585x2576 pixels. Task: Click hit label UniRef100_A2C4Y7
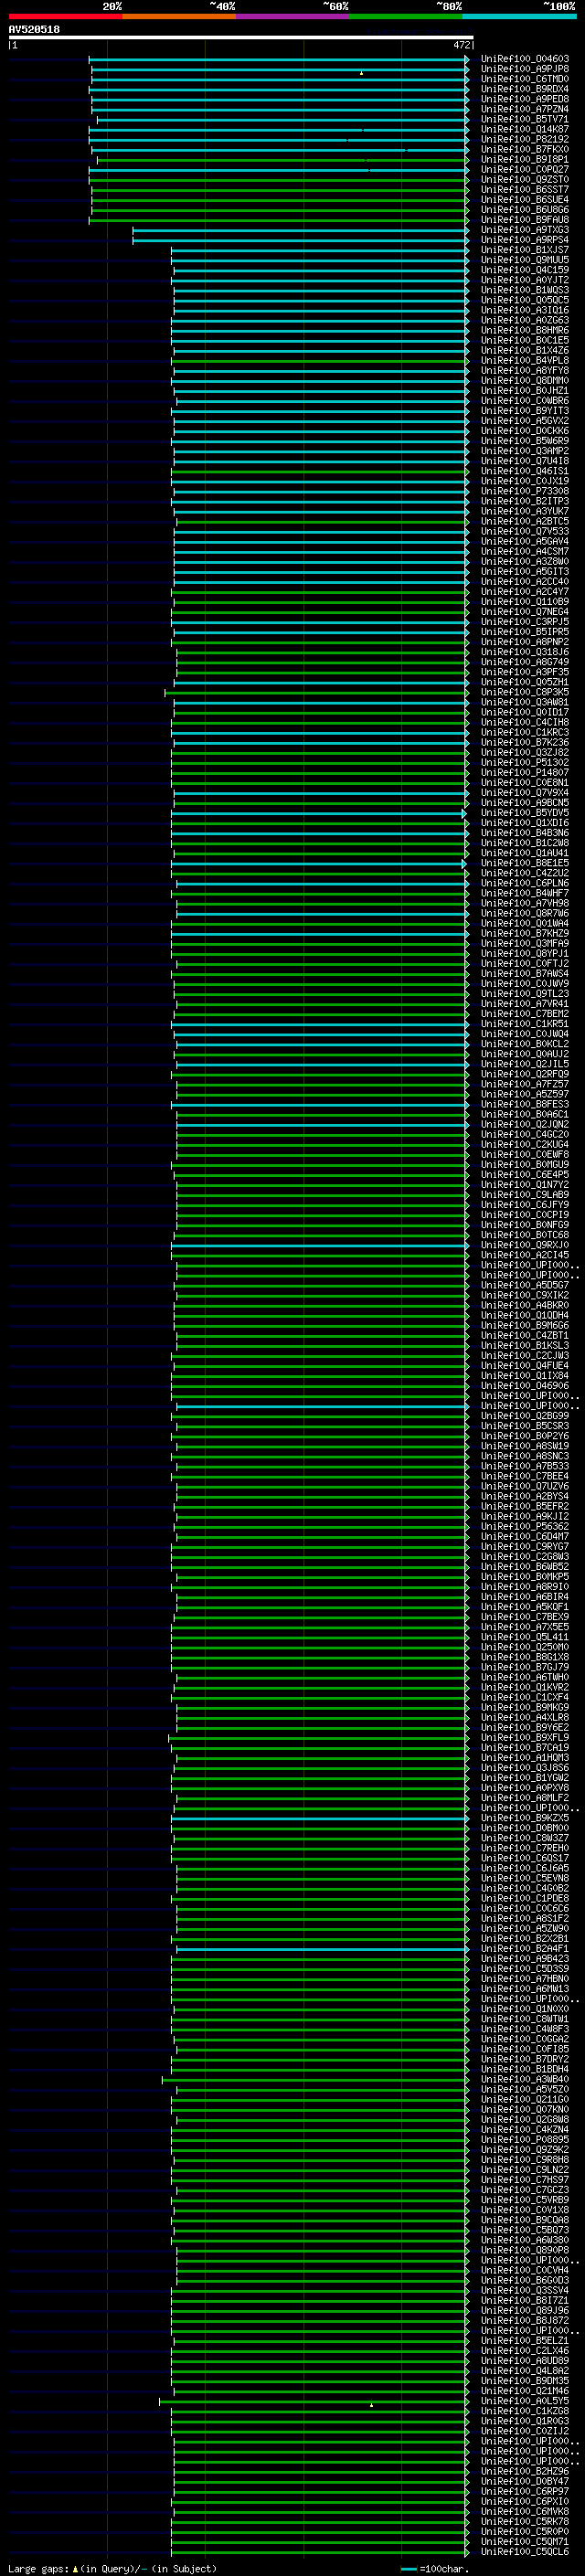[525, 592]
